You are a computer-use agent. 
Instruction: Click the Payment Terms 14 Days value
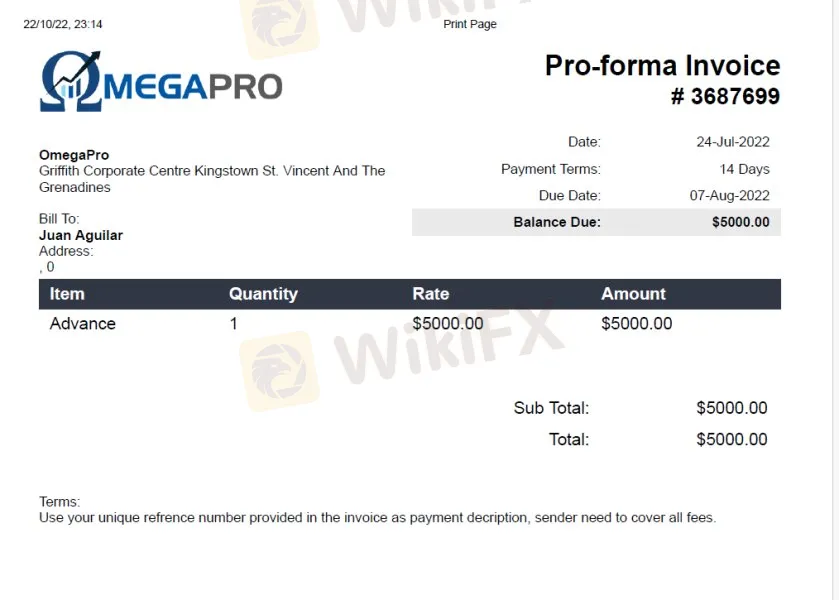point(744,169)
